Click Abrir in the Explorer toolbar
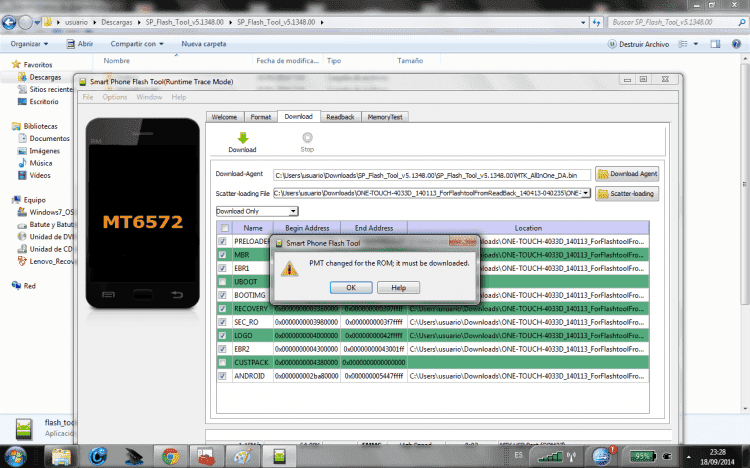 (80, 44)
